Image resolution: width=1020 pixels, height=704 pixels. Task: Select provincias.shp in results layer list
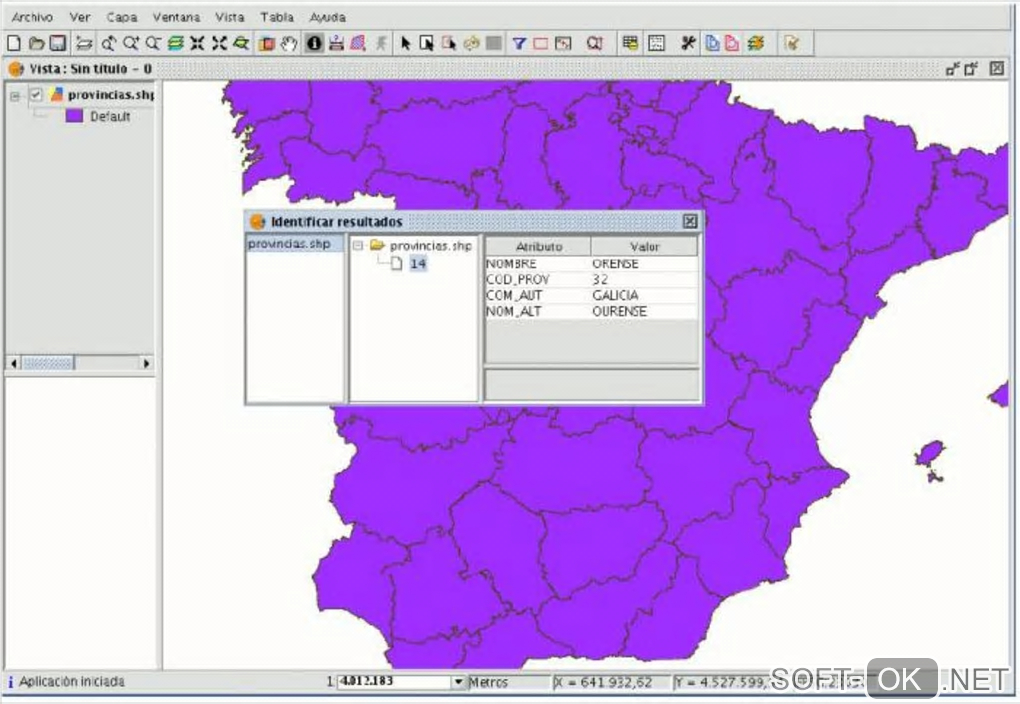tap(294, 244)
